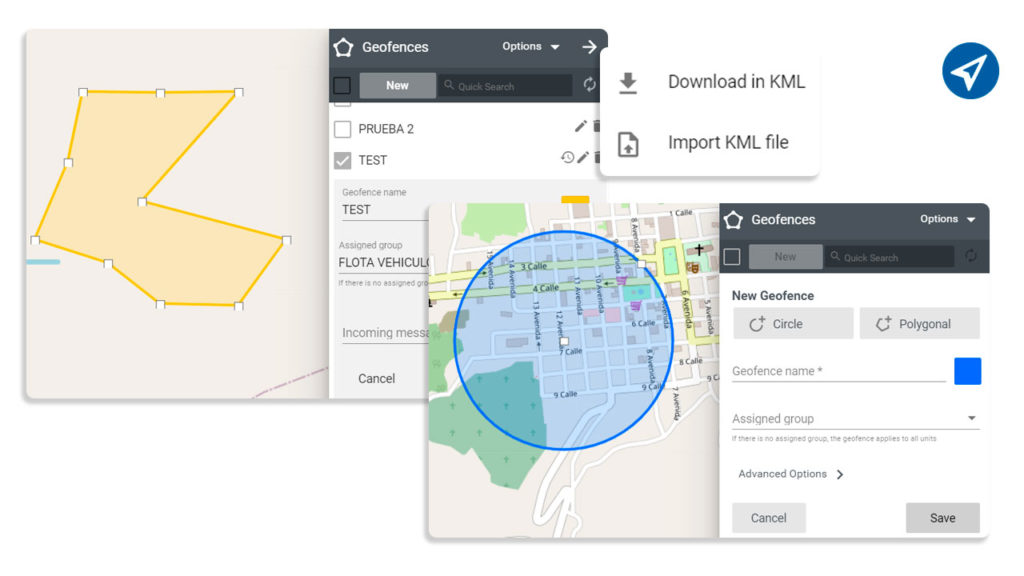Click the blue circle's radius edge handle
This screenshot has height=576, width=1024.
(642, 264)
